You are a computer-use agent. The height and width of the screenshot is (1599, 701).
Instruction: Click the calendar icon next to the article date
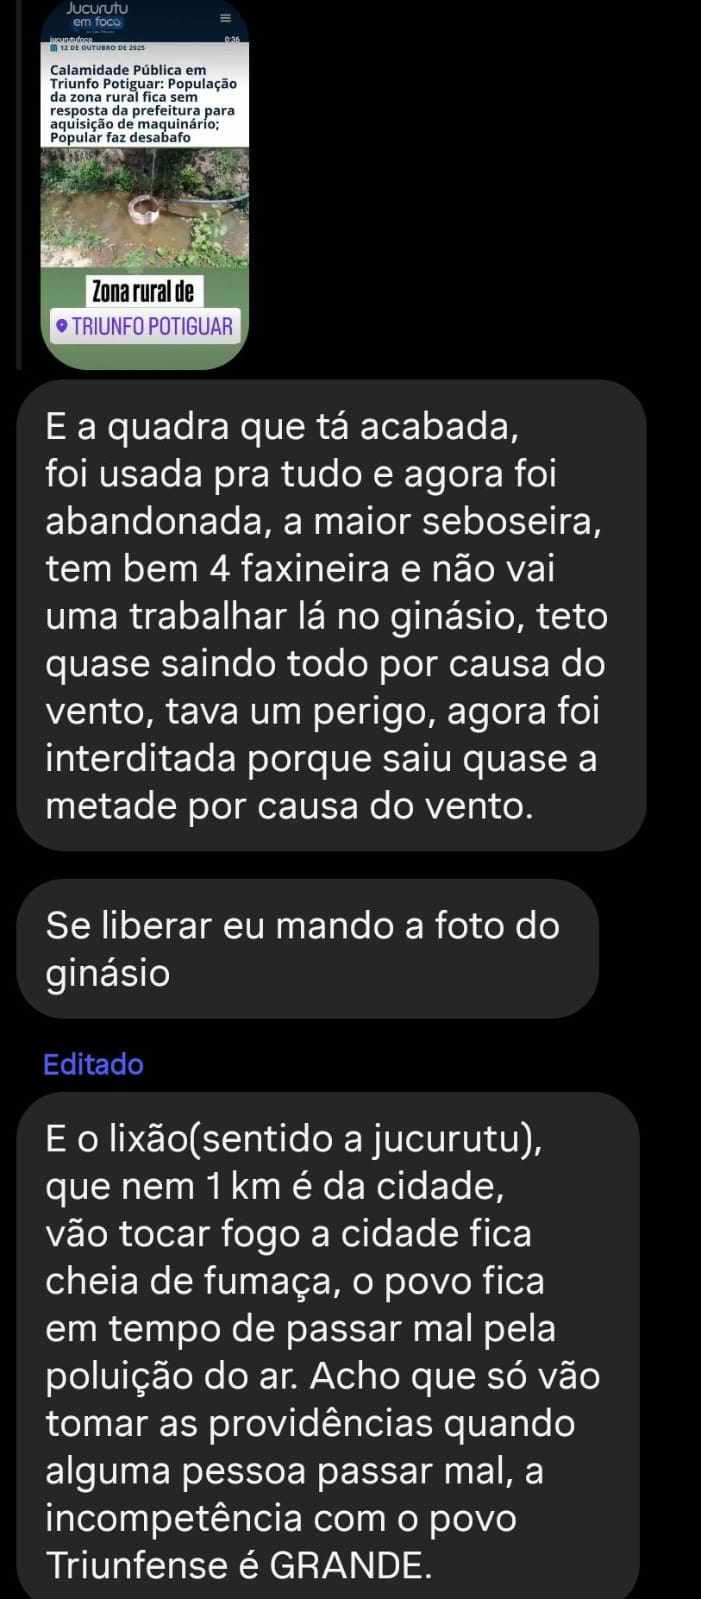click(53, 47)
